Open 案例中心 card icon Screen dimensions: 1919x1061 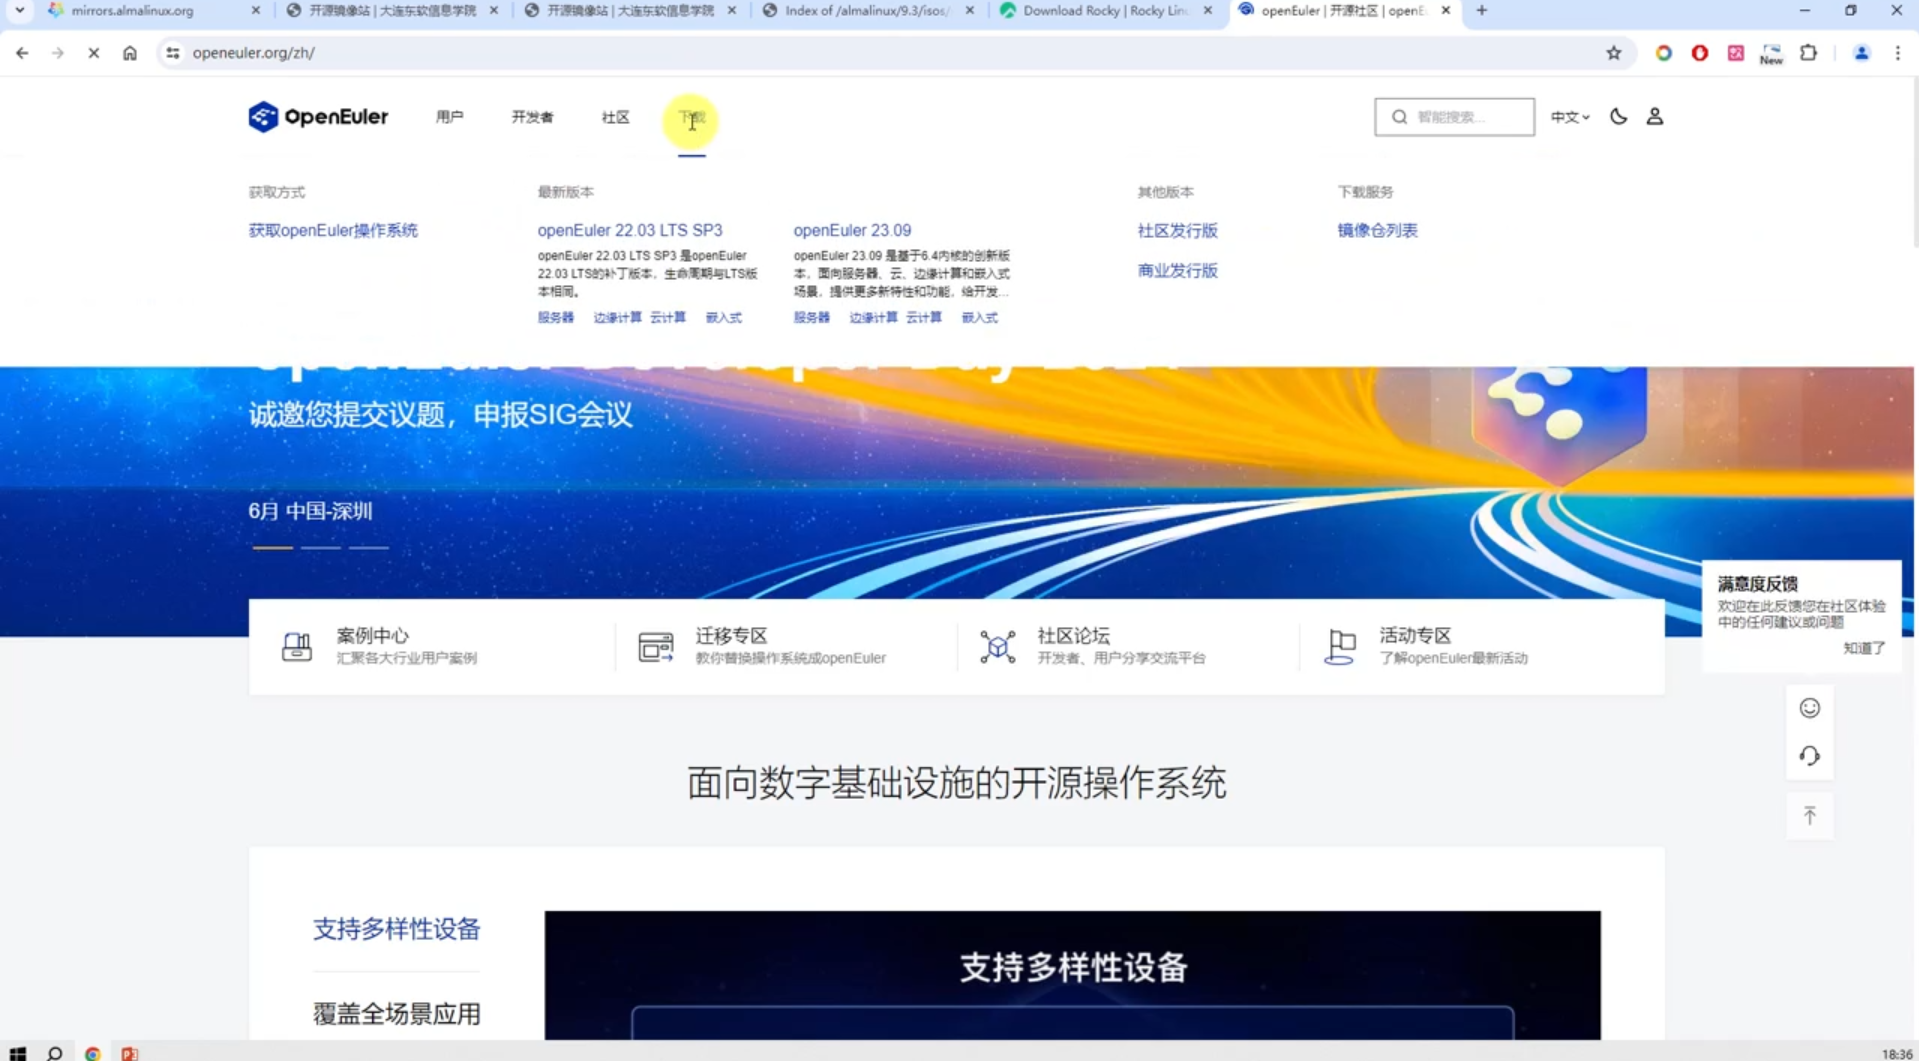pos(296,647)
